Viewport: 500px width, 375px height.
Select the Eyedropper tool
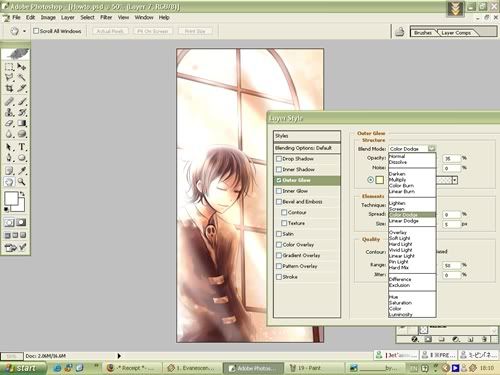click(x=22, y=171)
